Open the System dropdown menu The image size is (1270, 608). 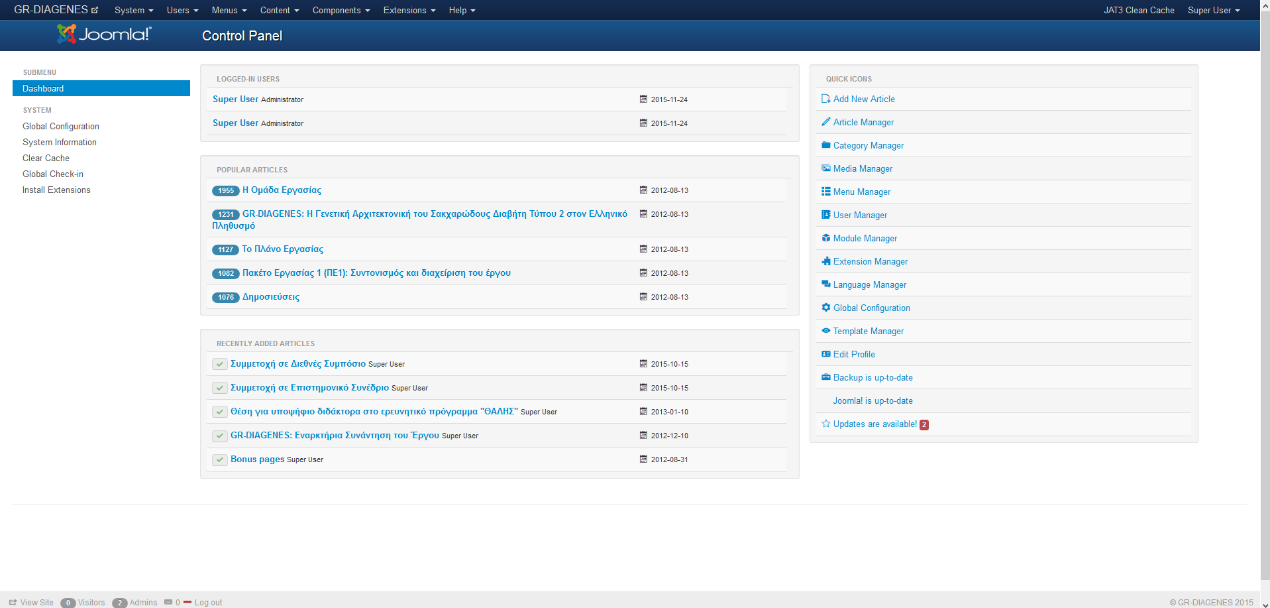click(x=133, y=10)
